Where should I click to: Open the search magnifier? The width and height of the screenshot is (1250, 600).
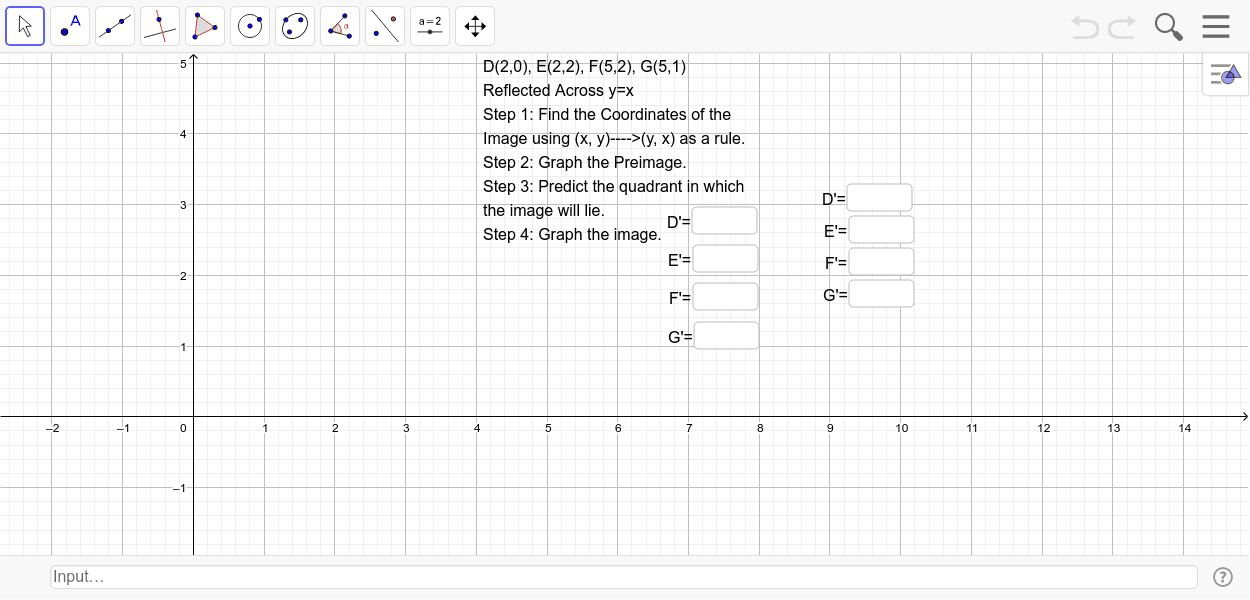pyautogui.click(x=1168, y=27)
